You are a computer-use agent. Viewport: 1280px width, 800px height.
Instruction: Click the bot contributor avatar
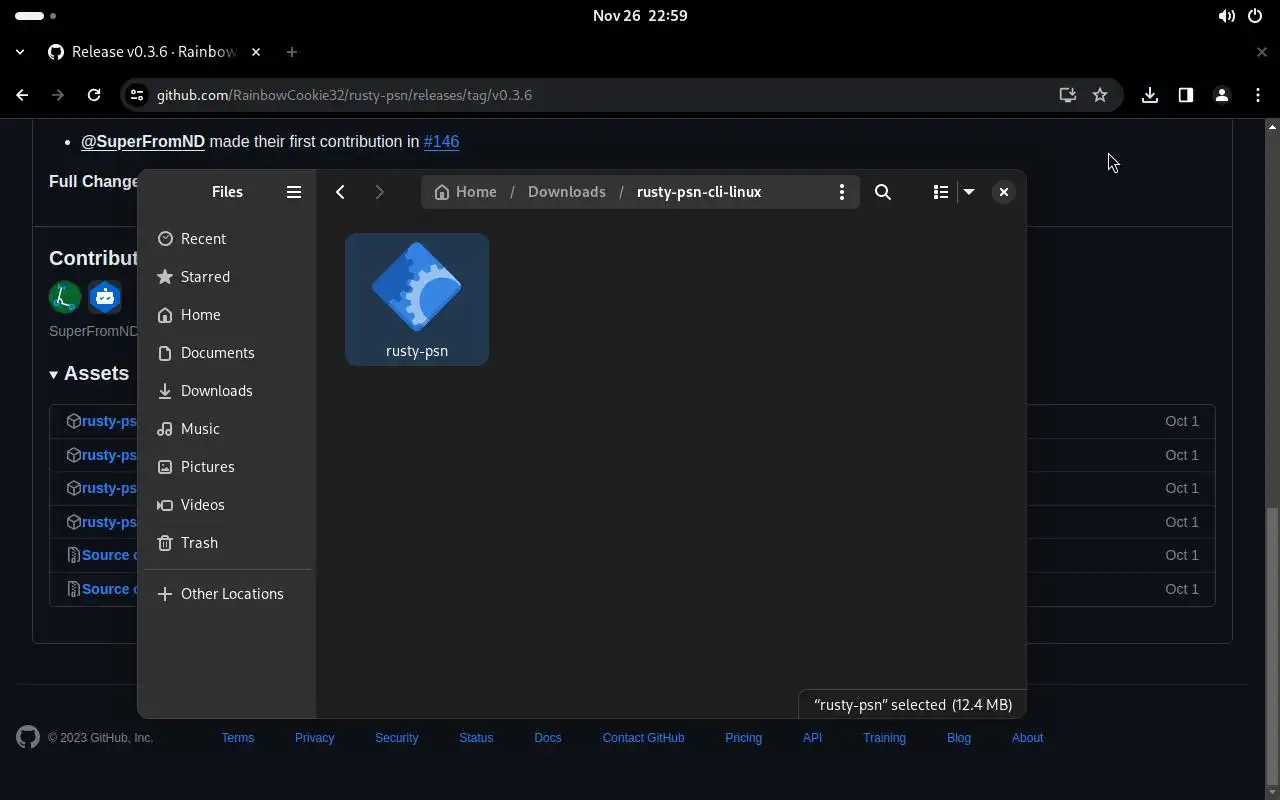(x=105, y=297)
